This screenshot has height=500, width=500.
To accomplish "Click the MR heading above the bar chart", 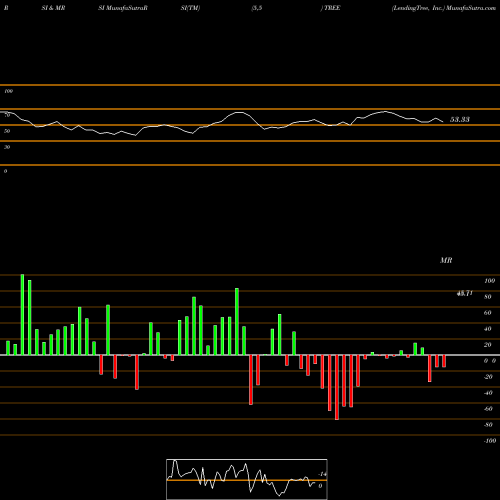I will point(446,260).
